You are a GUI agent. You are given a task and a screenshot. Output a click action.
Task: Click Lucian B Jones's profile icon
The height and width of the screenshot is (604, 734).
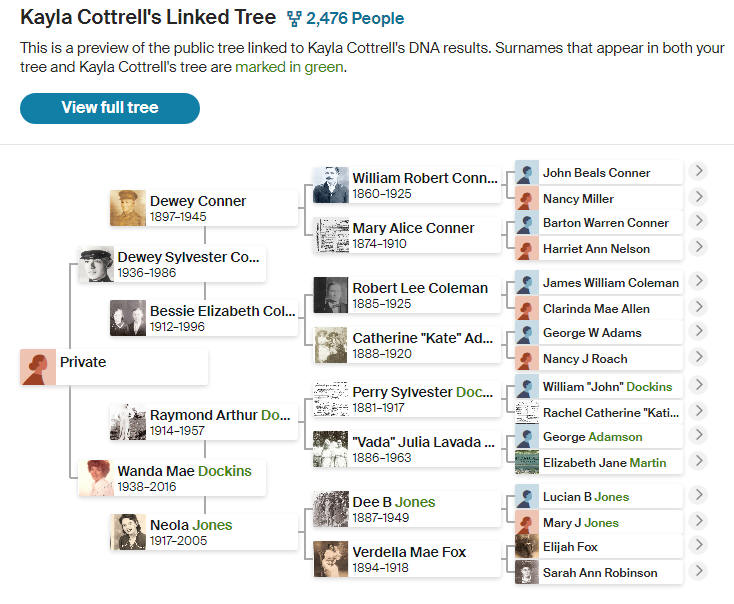pos(527,496)
